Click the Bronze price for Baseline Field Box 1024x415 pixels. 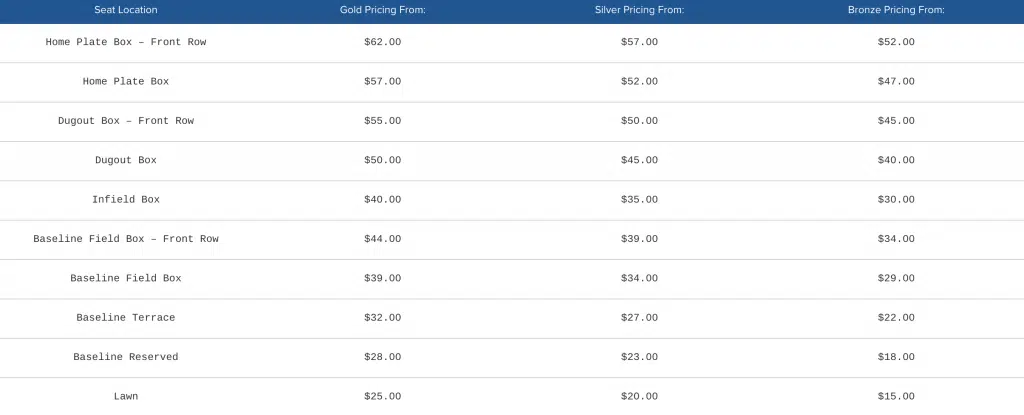(x=895, y=278)
